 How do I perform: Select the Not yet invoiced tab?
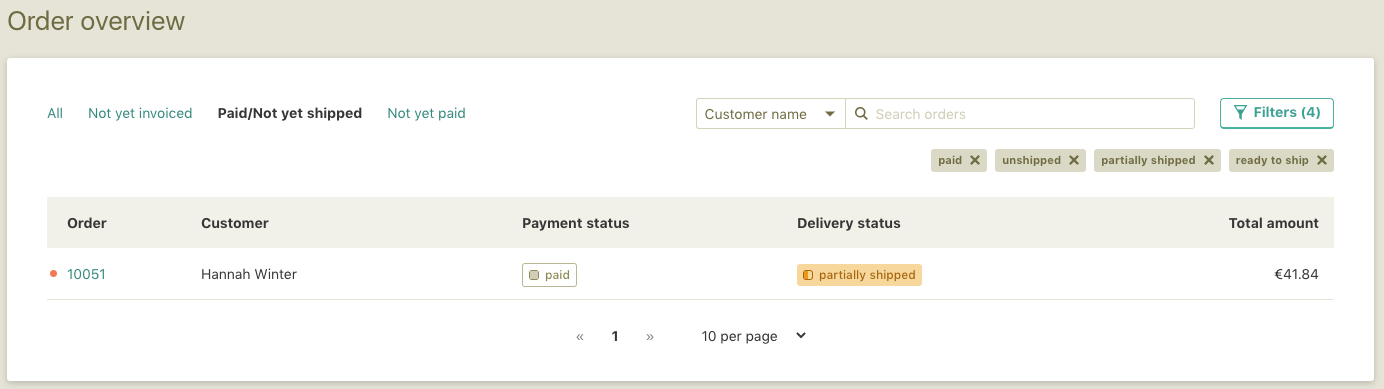[140, 113]
